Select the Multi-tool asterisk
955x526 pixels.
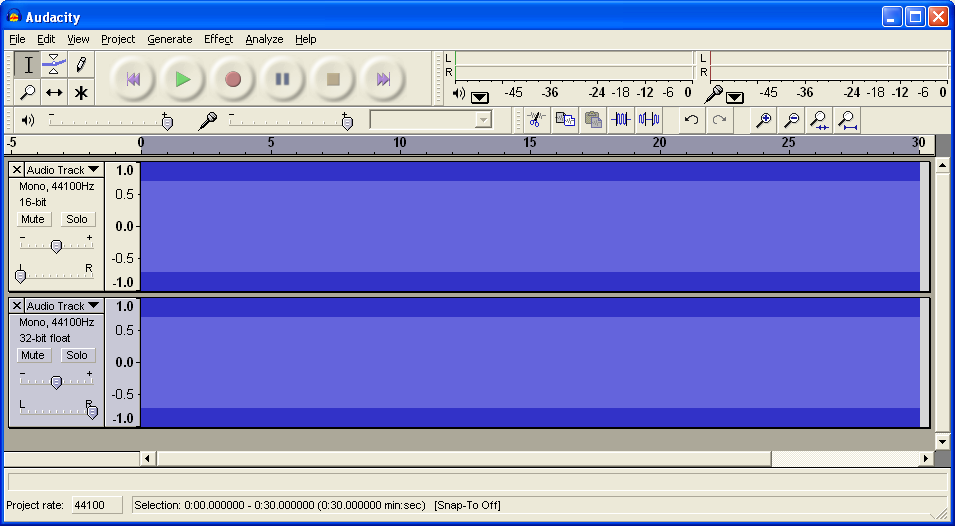pos(81,93)
